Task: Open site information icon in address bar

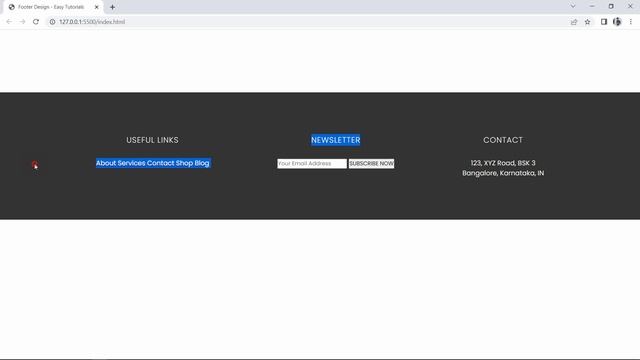Action: coord(52,22)
